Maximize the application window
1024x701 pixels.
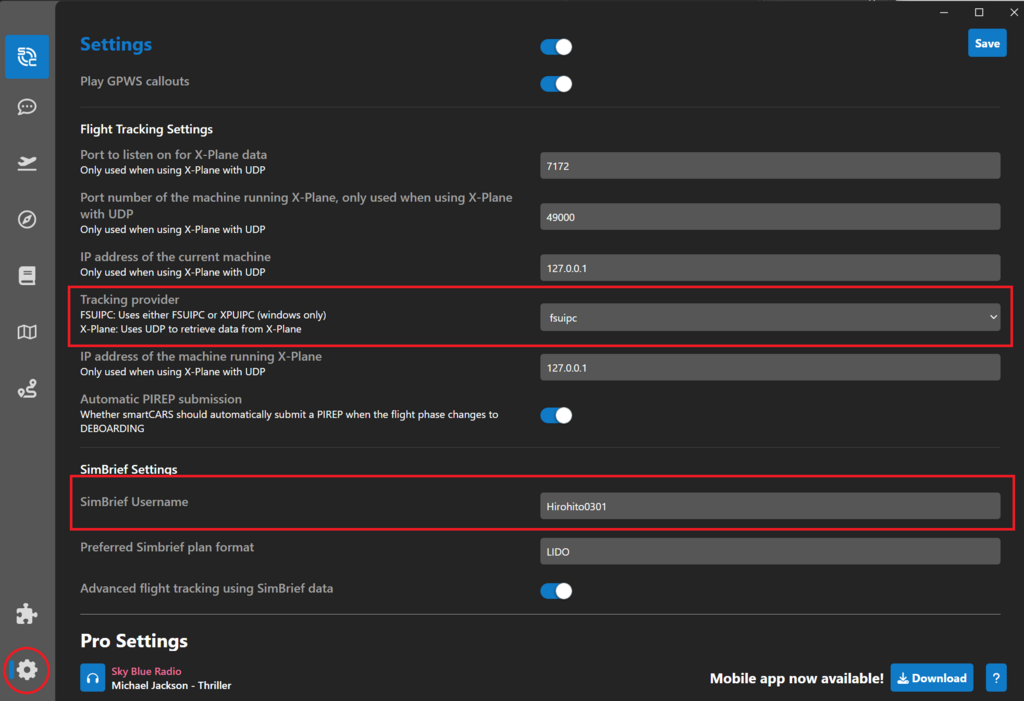(x=979, y=12)
